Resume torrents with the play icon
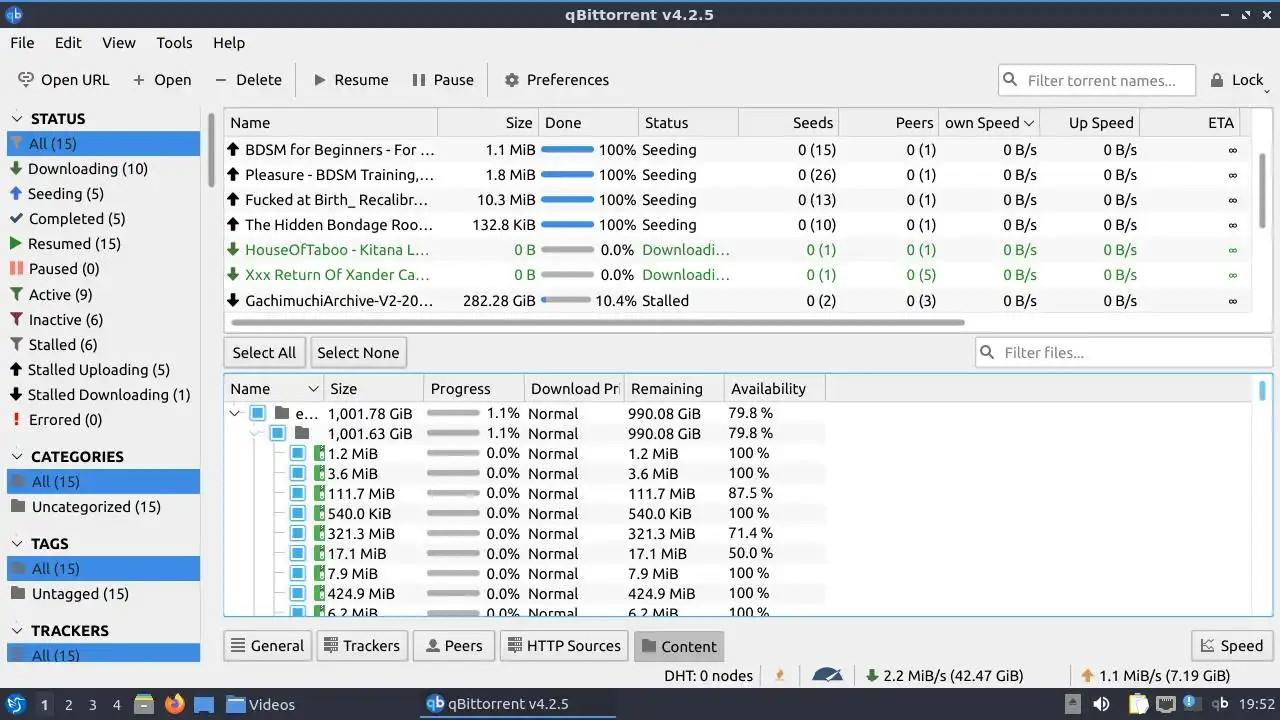The width and height of the screenshot is (1280, 720). click(320, 80)
